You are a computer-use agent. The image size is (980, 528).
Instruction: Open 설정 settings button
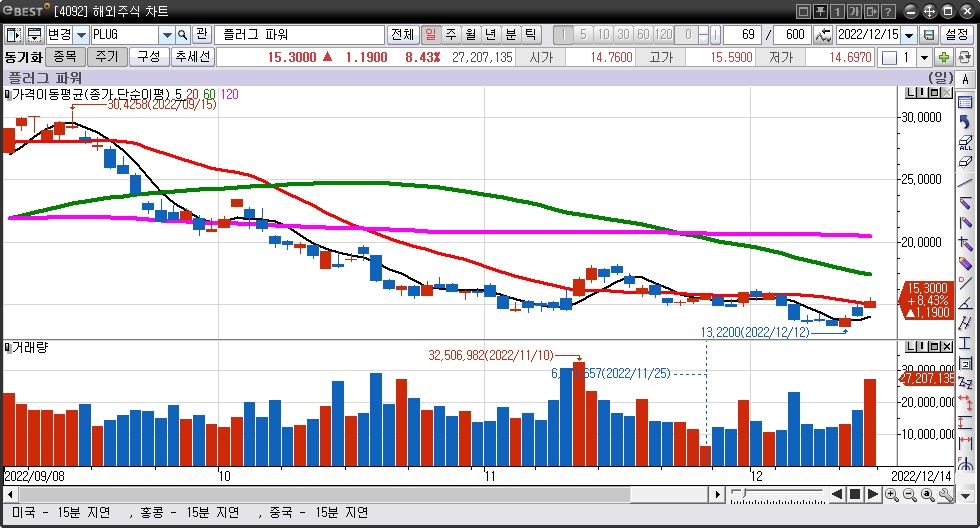click(956, 34)
